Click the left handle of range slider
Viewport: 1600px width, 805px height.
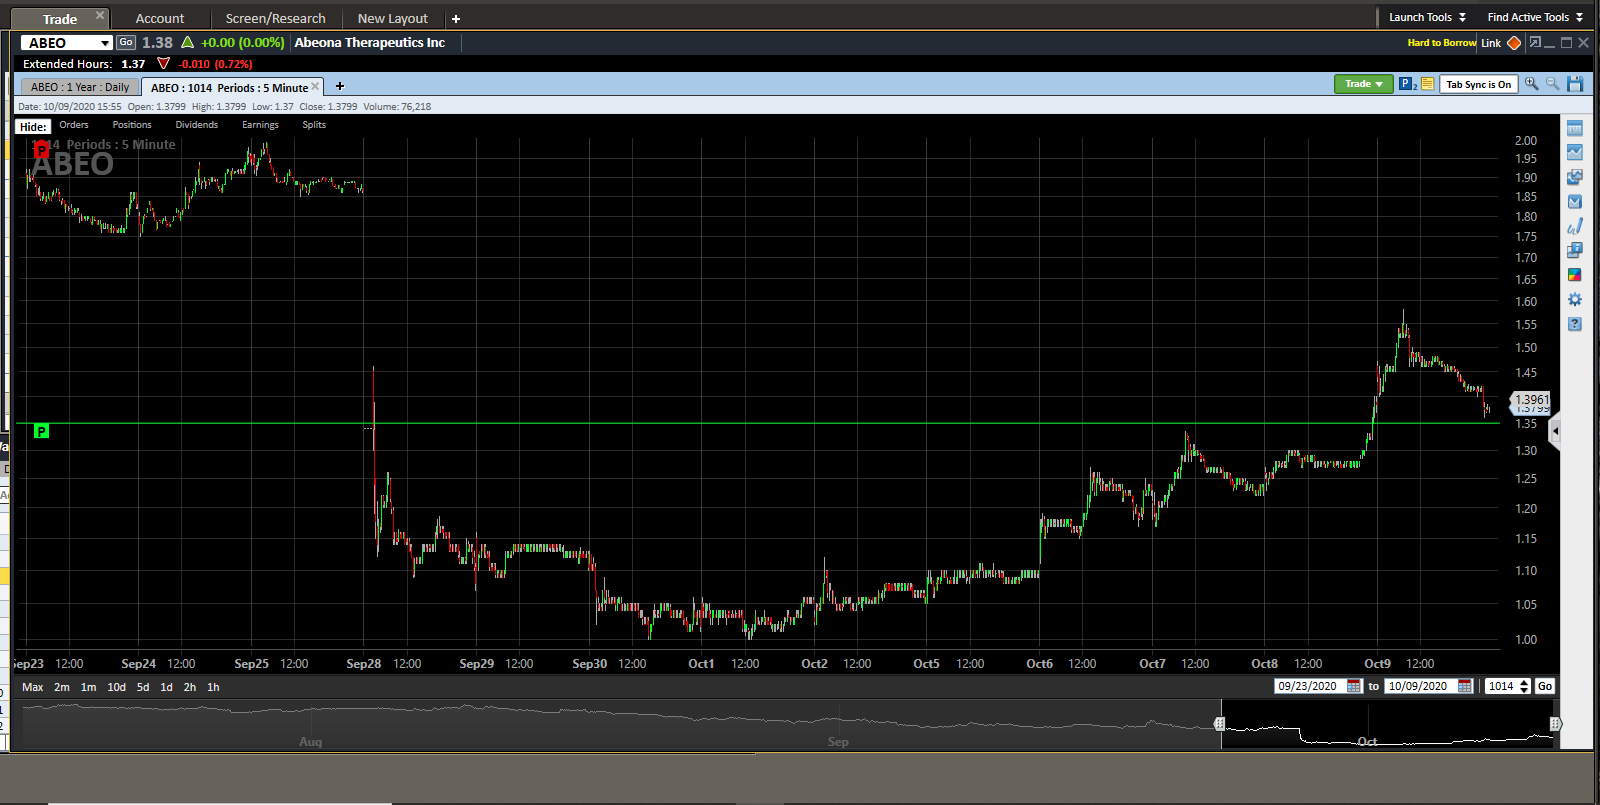1219,723
